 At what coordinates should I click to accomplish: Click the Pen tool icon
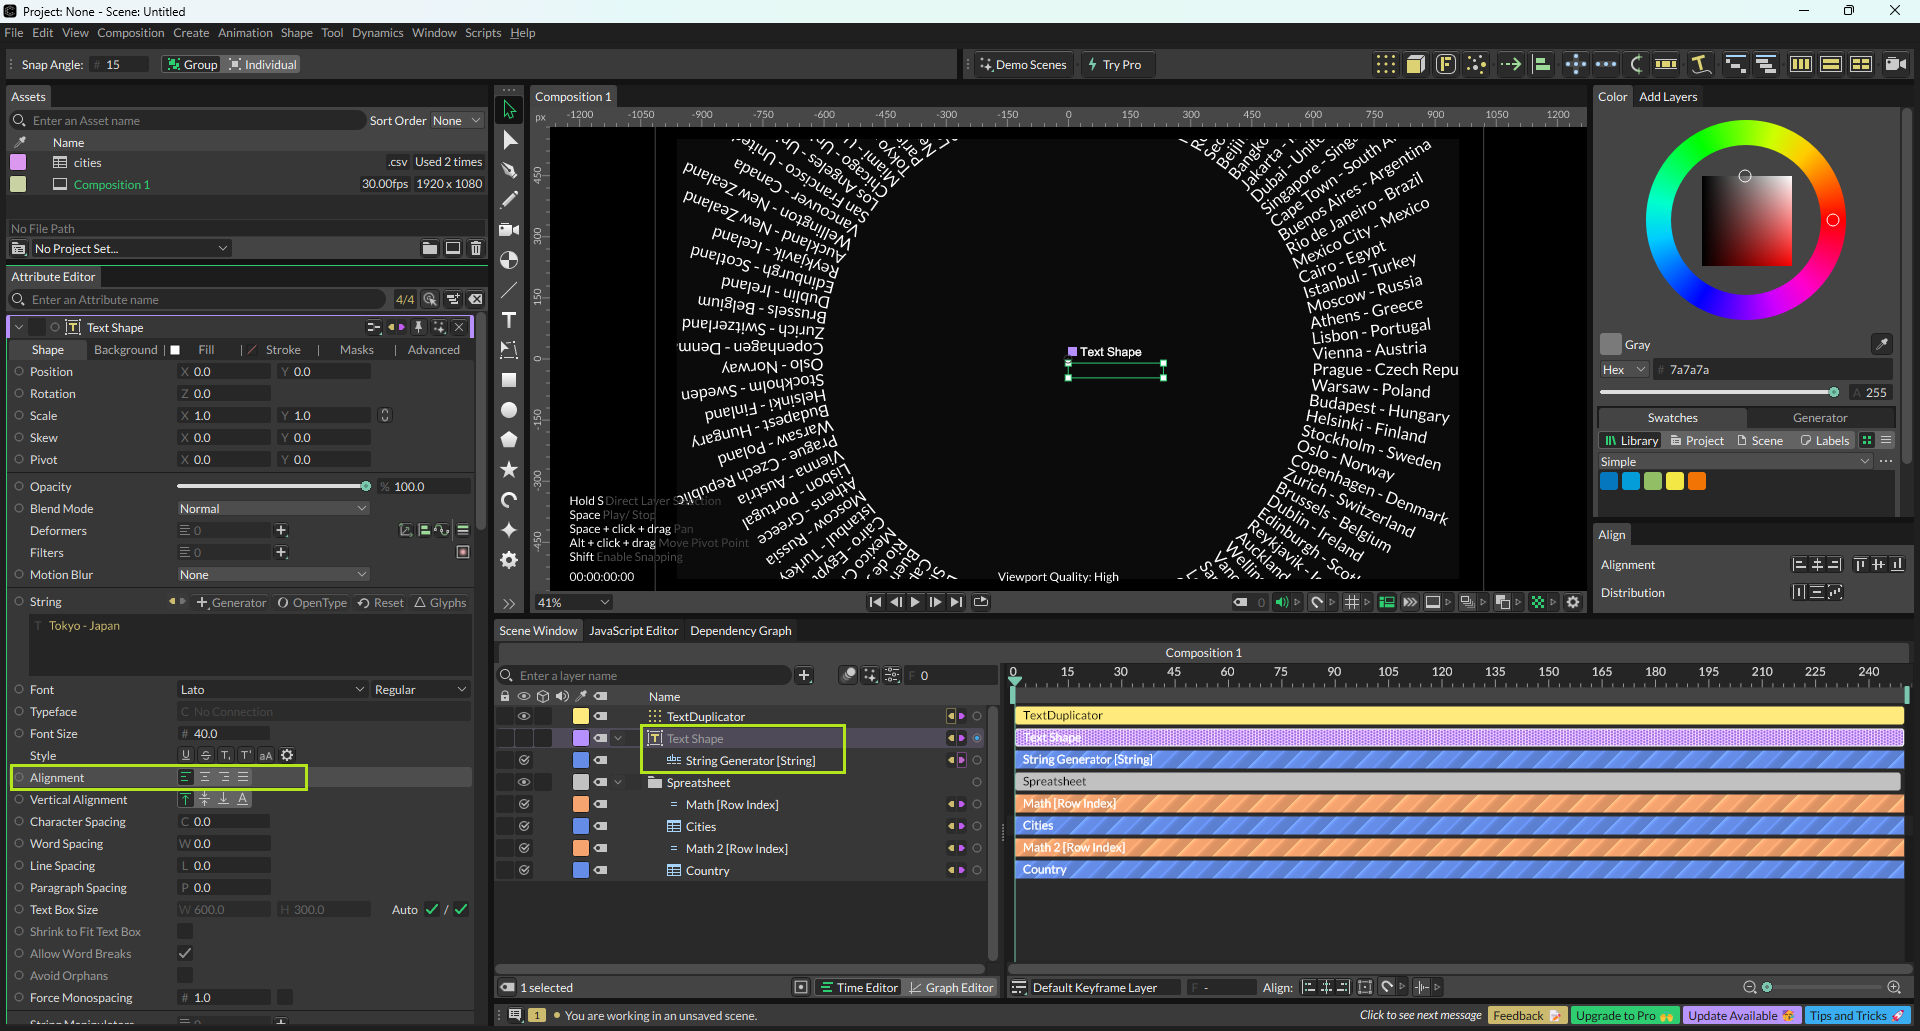[509, 170]
